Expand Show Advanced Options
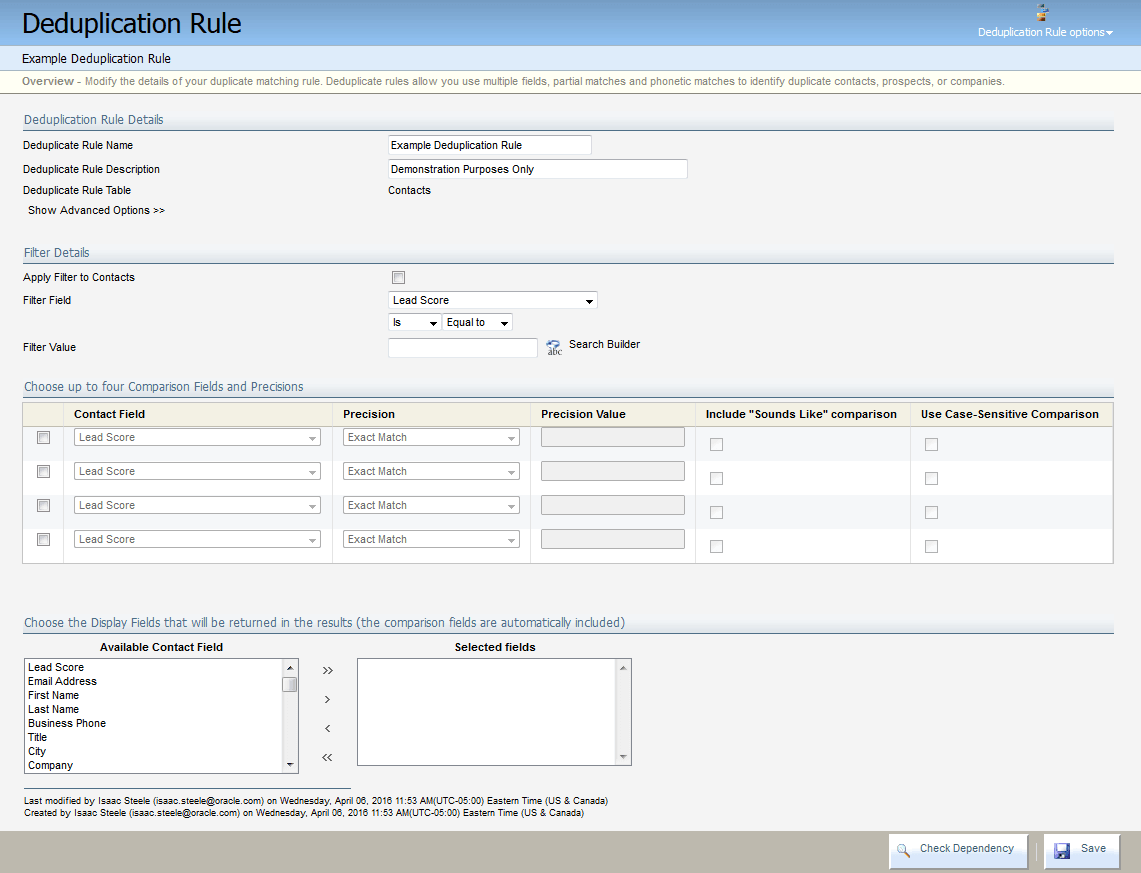The height and width of the screenshot is (873, 1141). coord(95,210)
